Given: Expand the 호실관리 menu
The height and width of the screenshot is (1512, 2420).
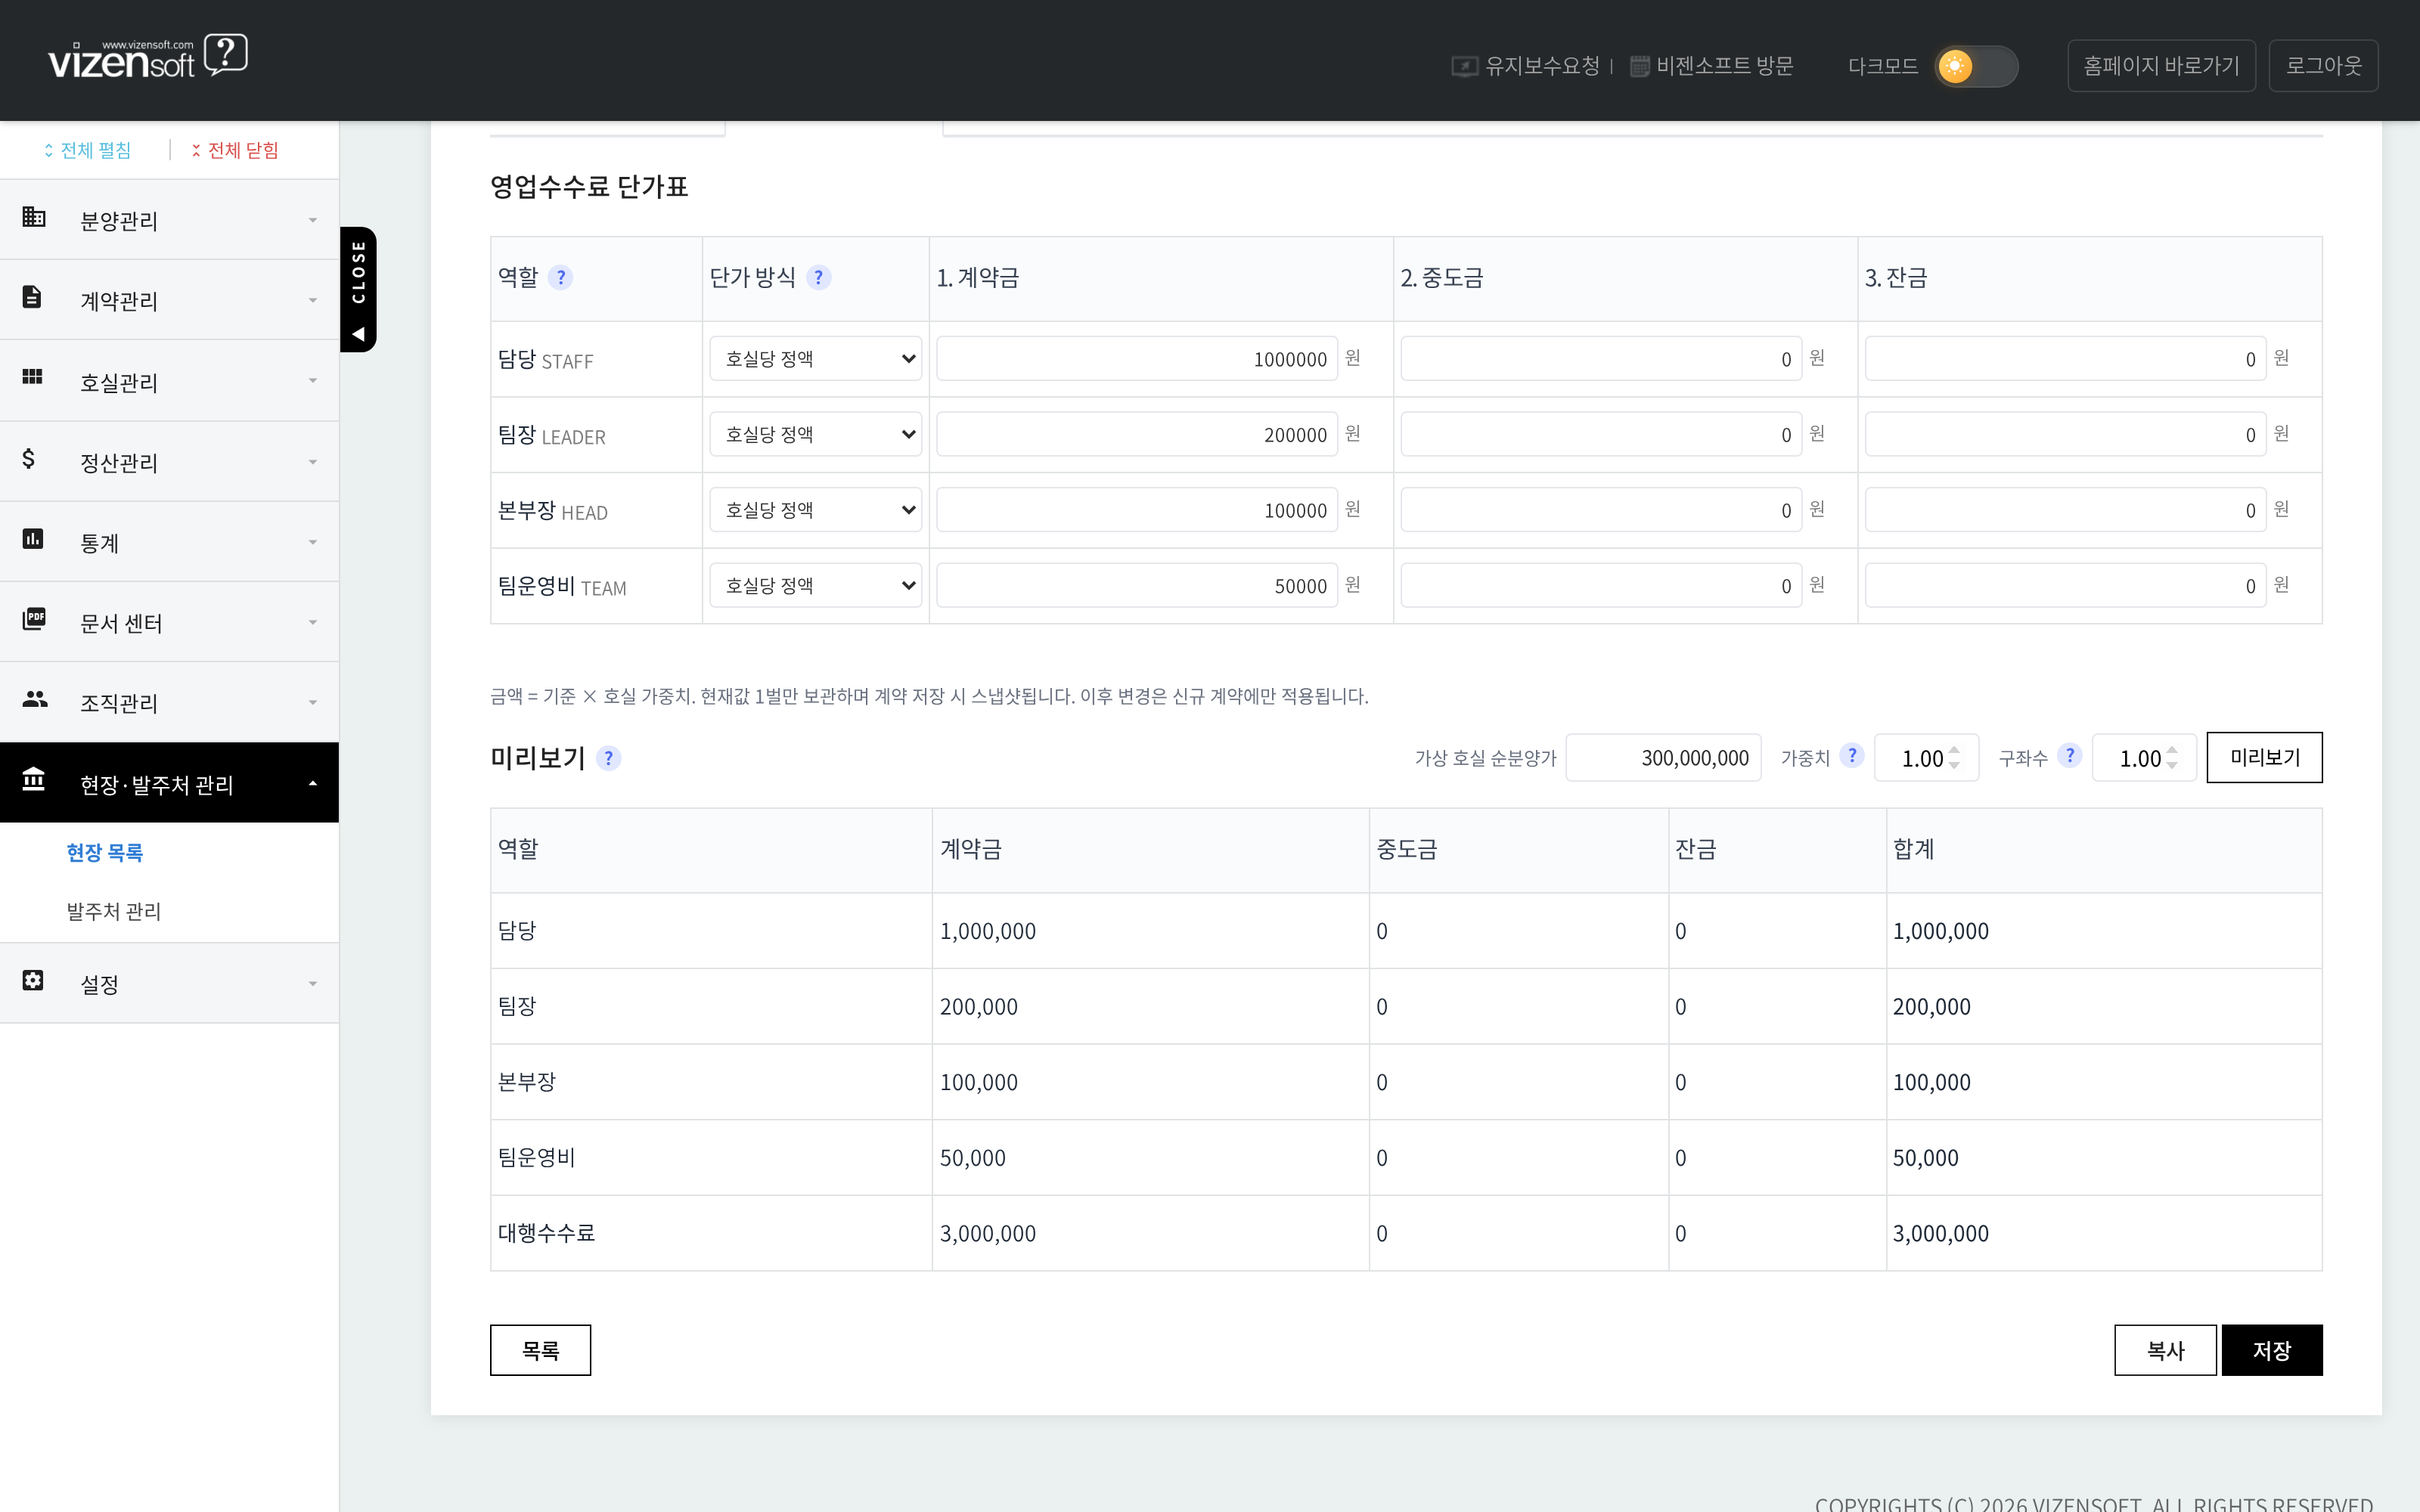Looking at the screenshot, I should 169,381.
